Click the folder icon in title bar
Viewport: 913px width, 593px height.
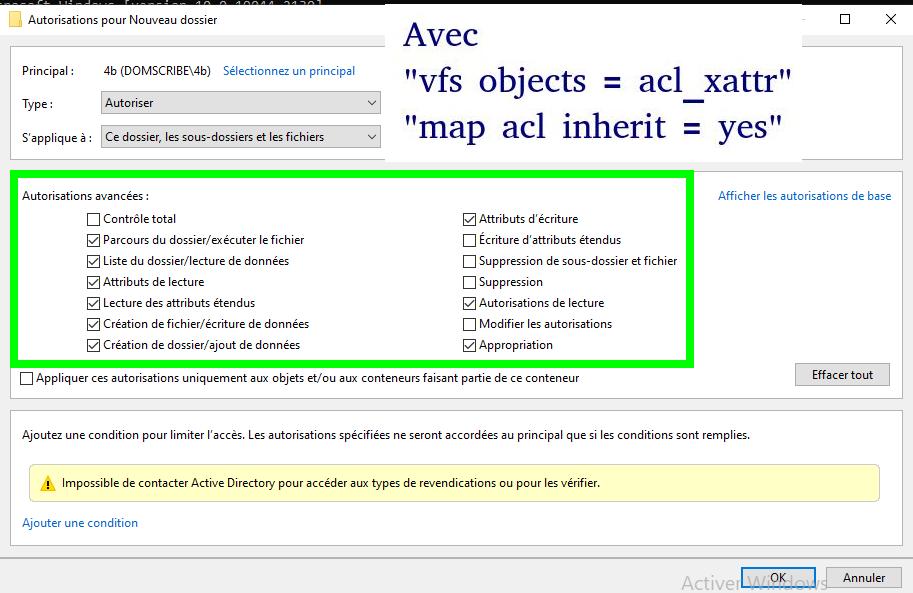point(15,19)
